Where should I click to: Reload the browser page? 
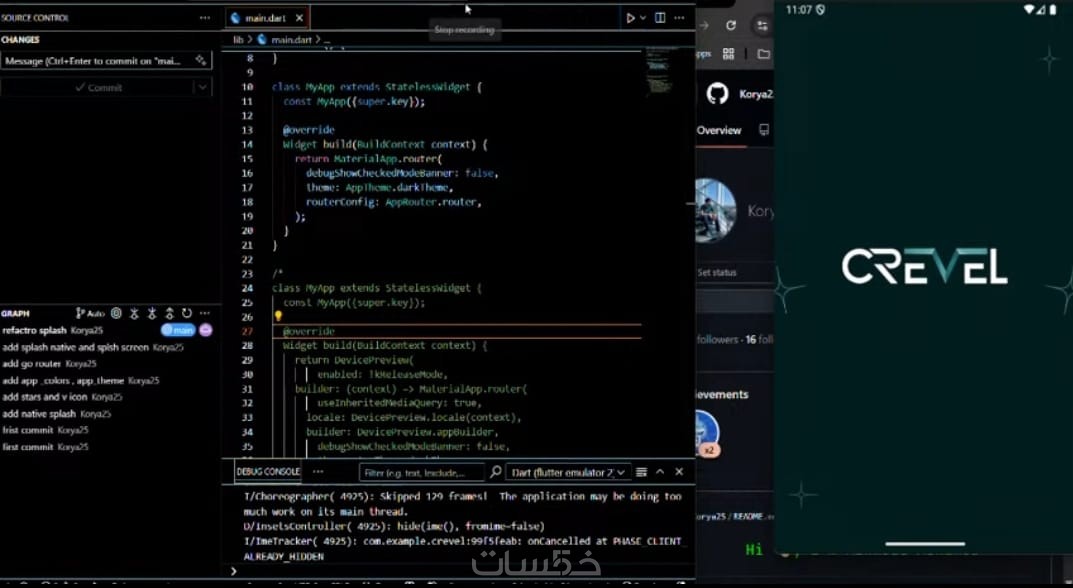(731, 25)
